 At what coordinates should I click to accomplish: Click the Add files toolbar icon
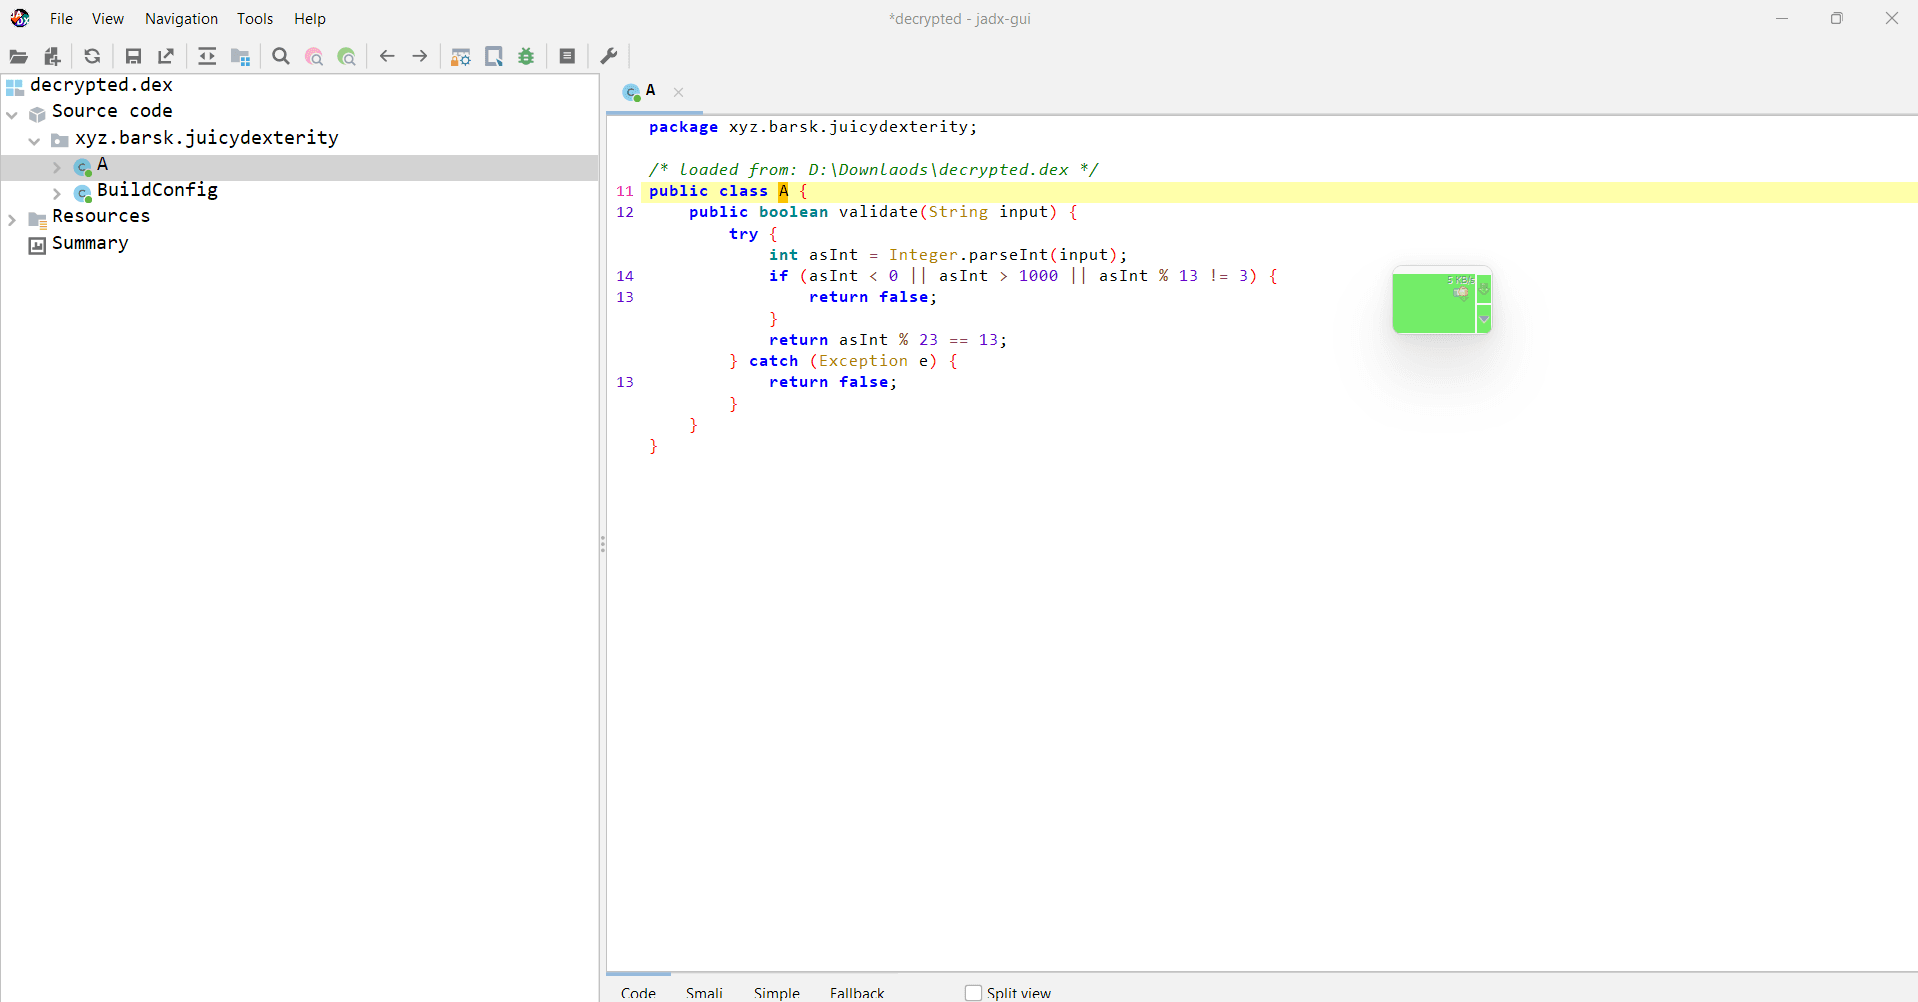pyautogui.click(x=53, y=57)
